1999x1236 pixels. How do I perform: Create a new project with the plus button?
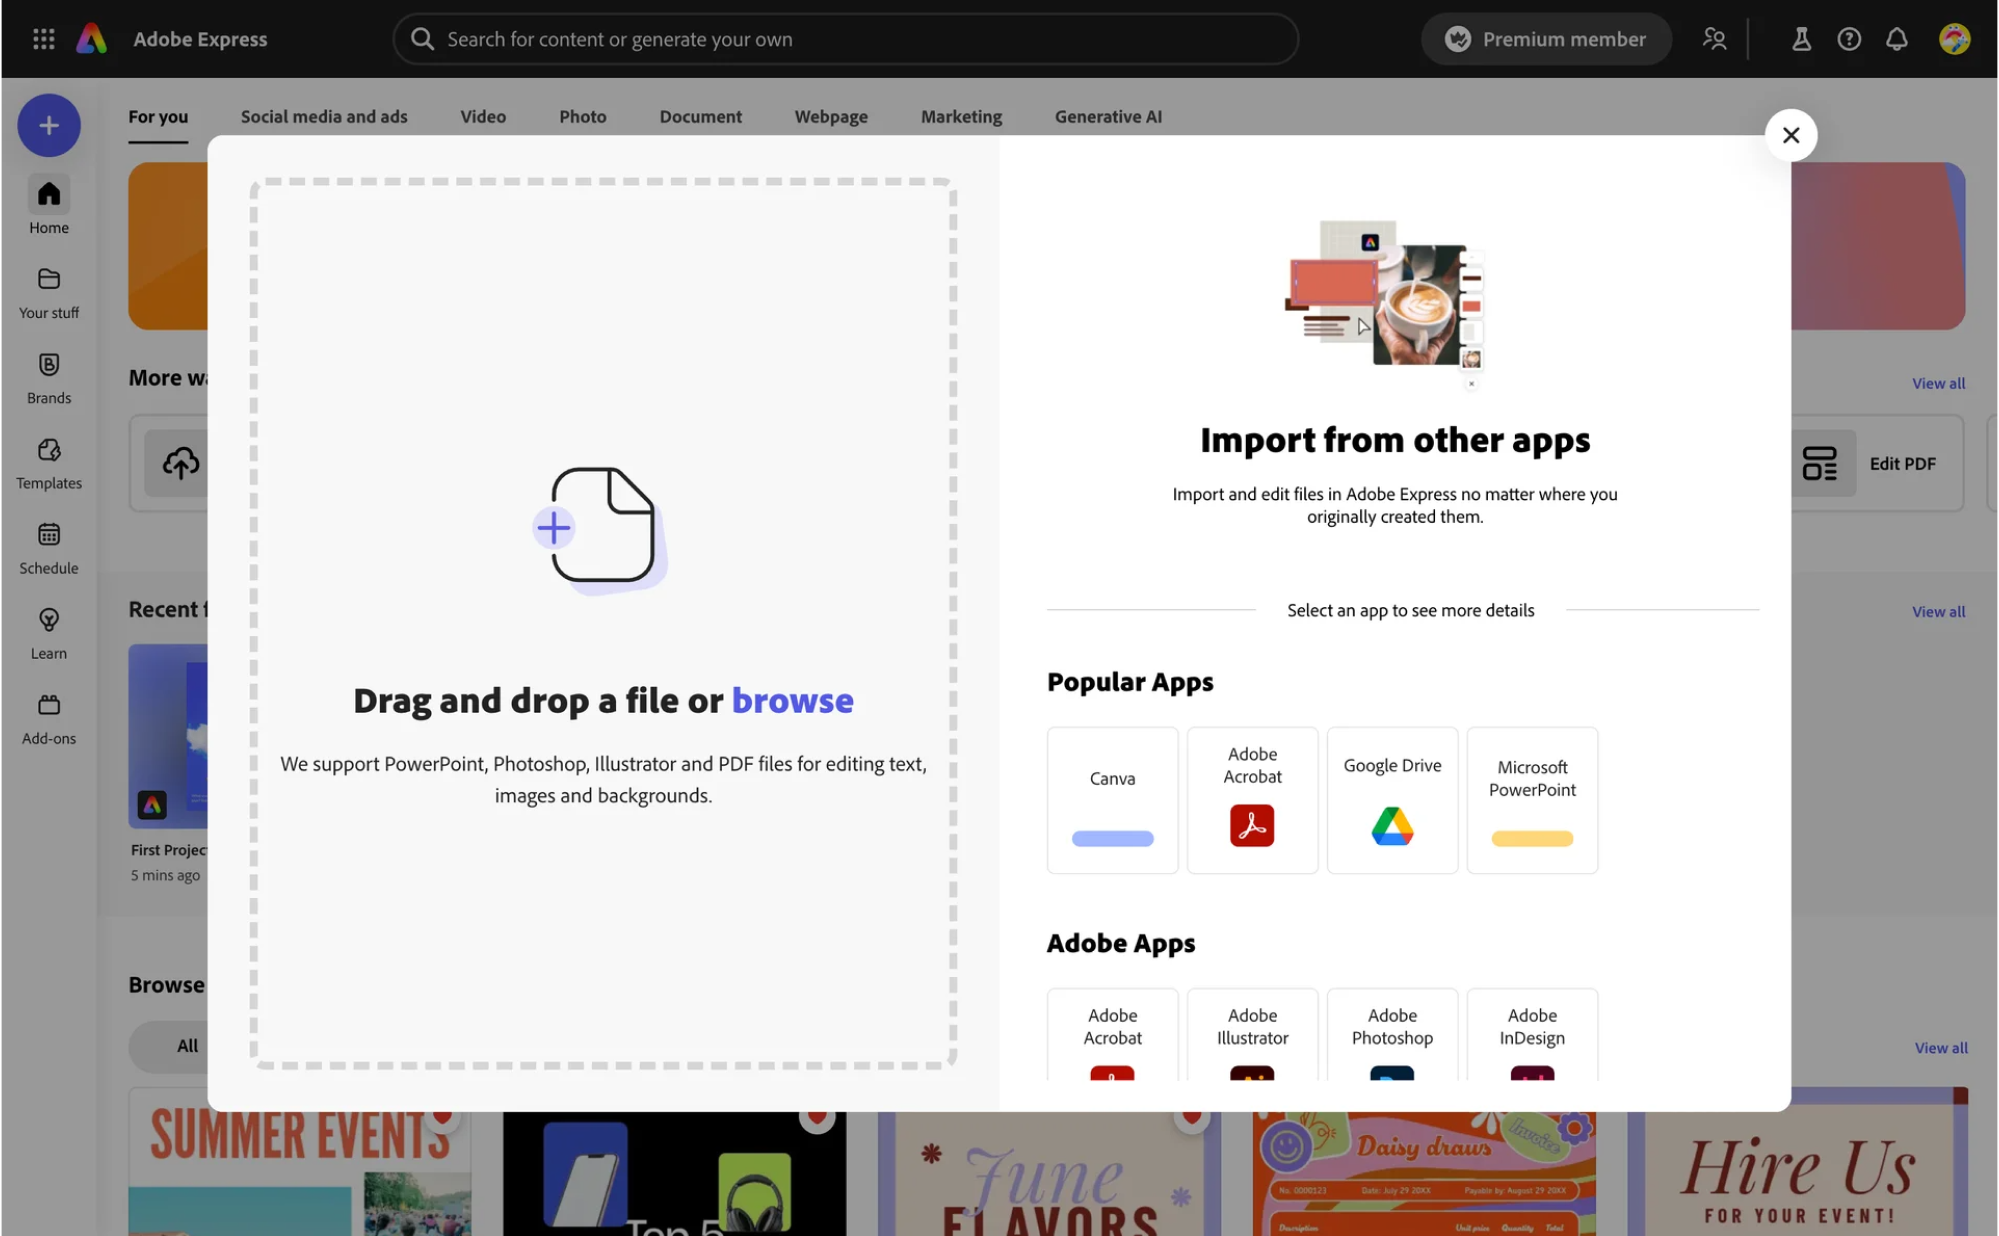click(x=47, y=125)
